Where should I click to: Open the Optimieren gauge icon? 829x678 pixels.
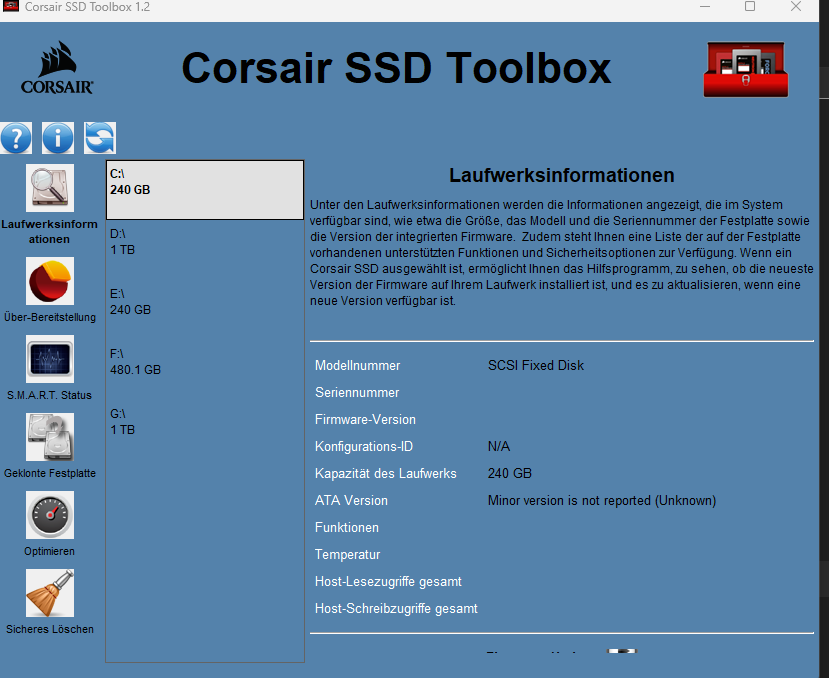coord(50,515)
